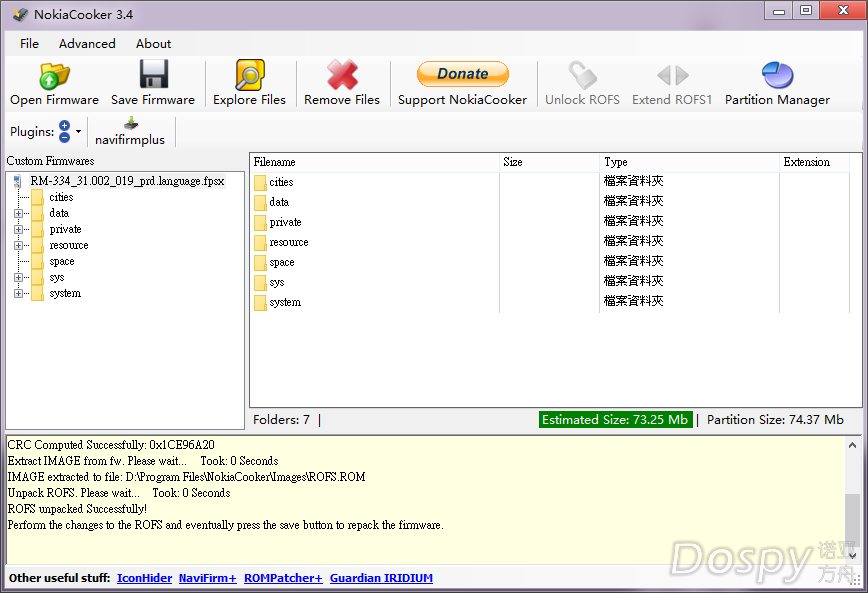Click the Extend ROFS1 arrows icon
This screenshot has height=593, width=868.
[x=672, y=76]
